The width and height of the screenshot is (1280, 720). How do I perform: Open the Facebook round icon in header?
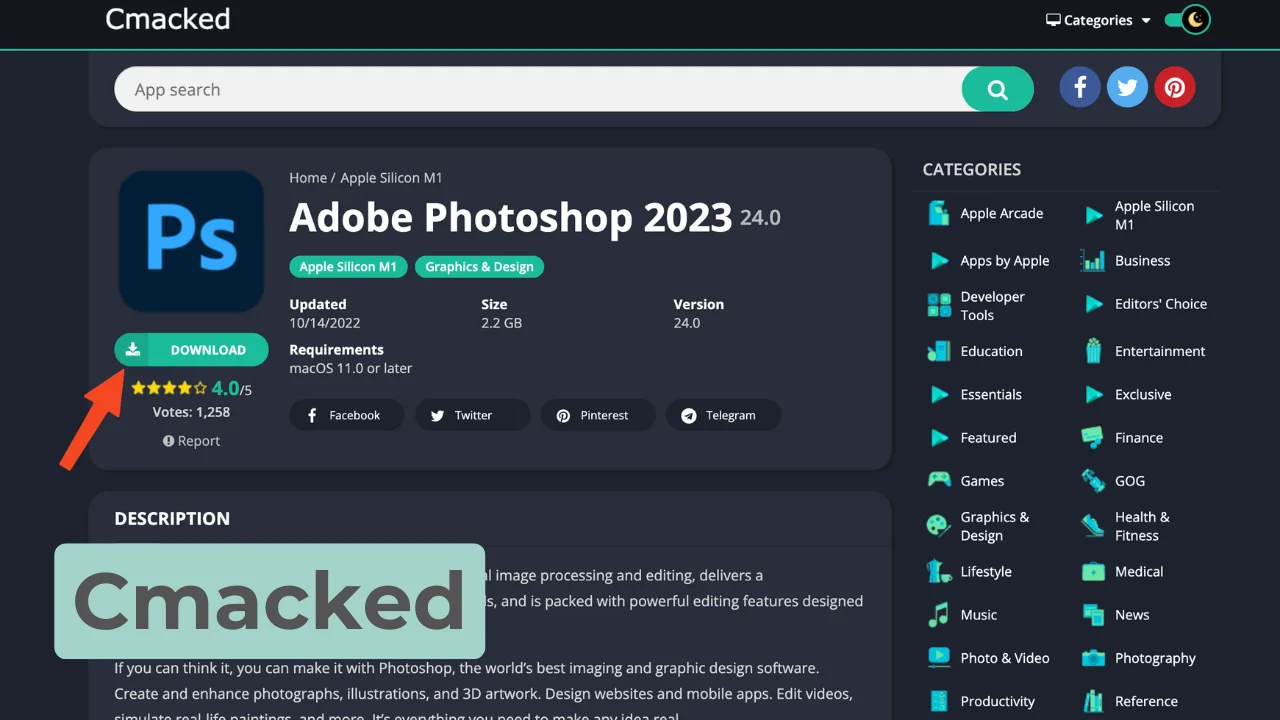(1080, 88)
